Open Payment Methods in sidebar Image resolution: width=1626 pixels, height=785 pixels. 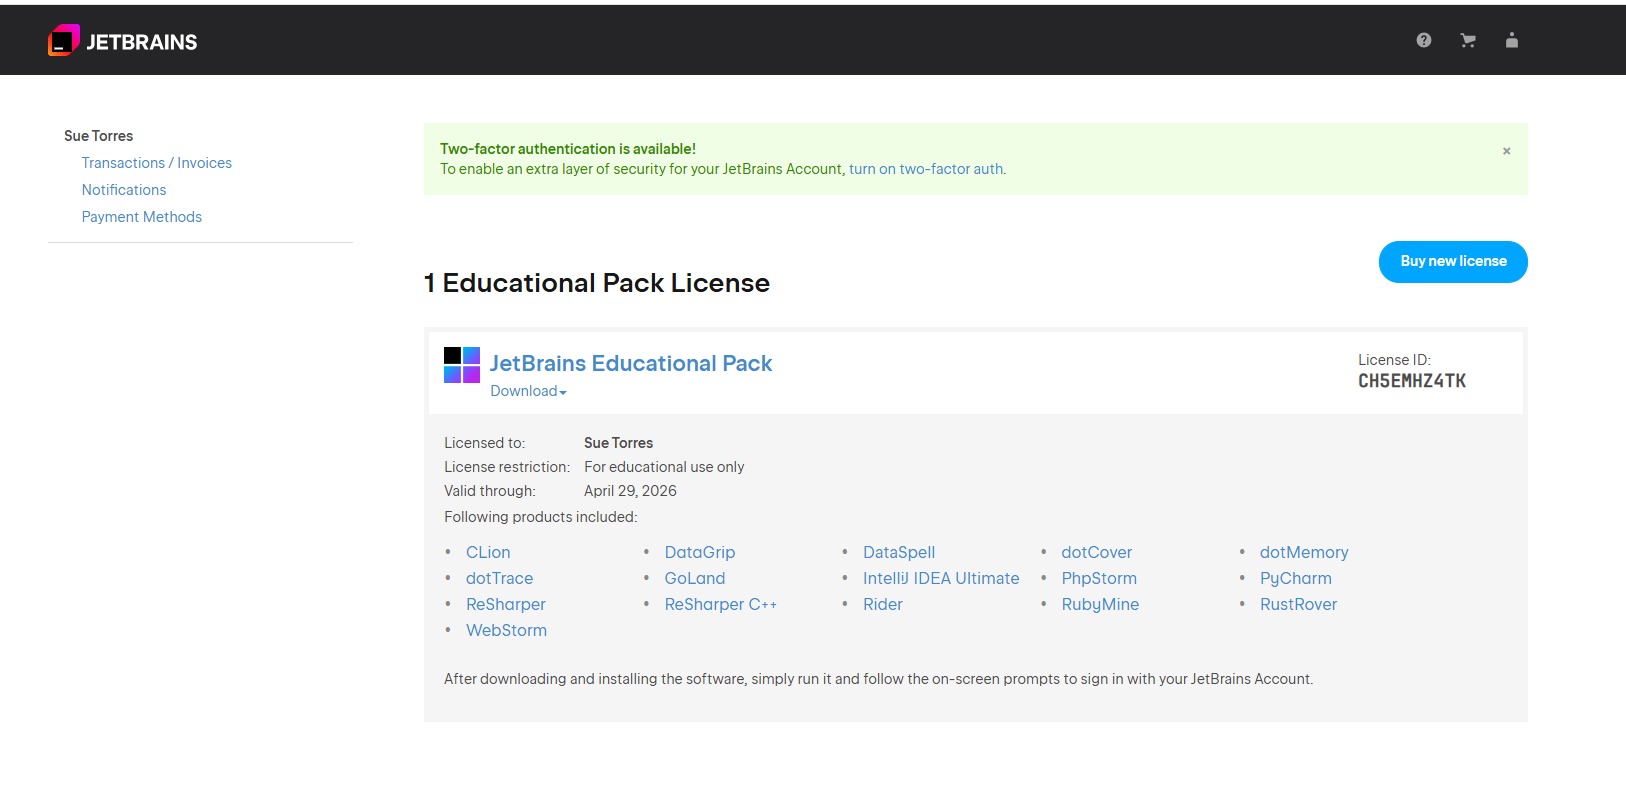coord(141,217)
